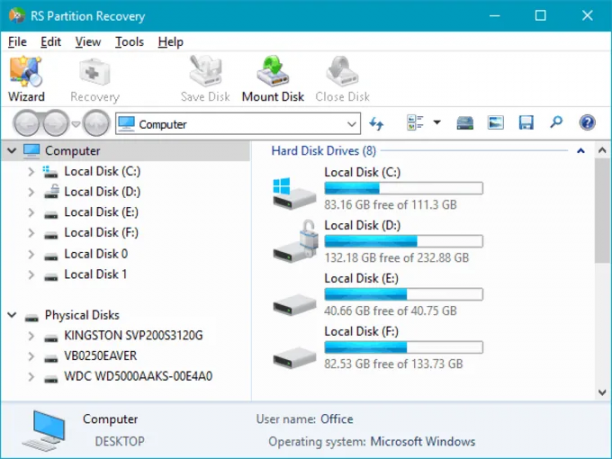Open navigation history dropdown arrow

[76, 124]
